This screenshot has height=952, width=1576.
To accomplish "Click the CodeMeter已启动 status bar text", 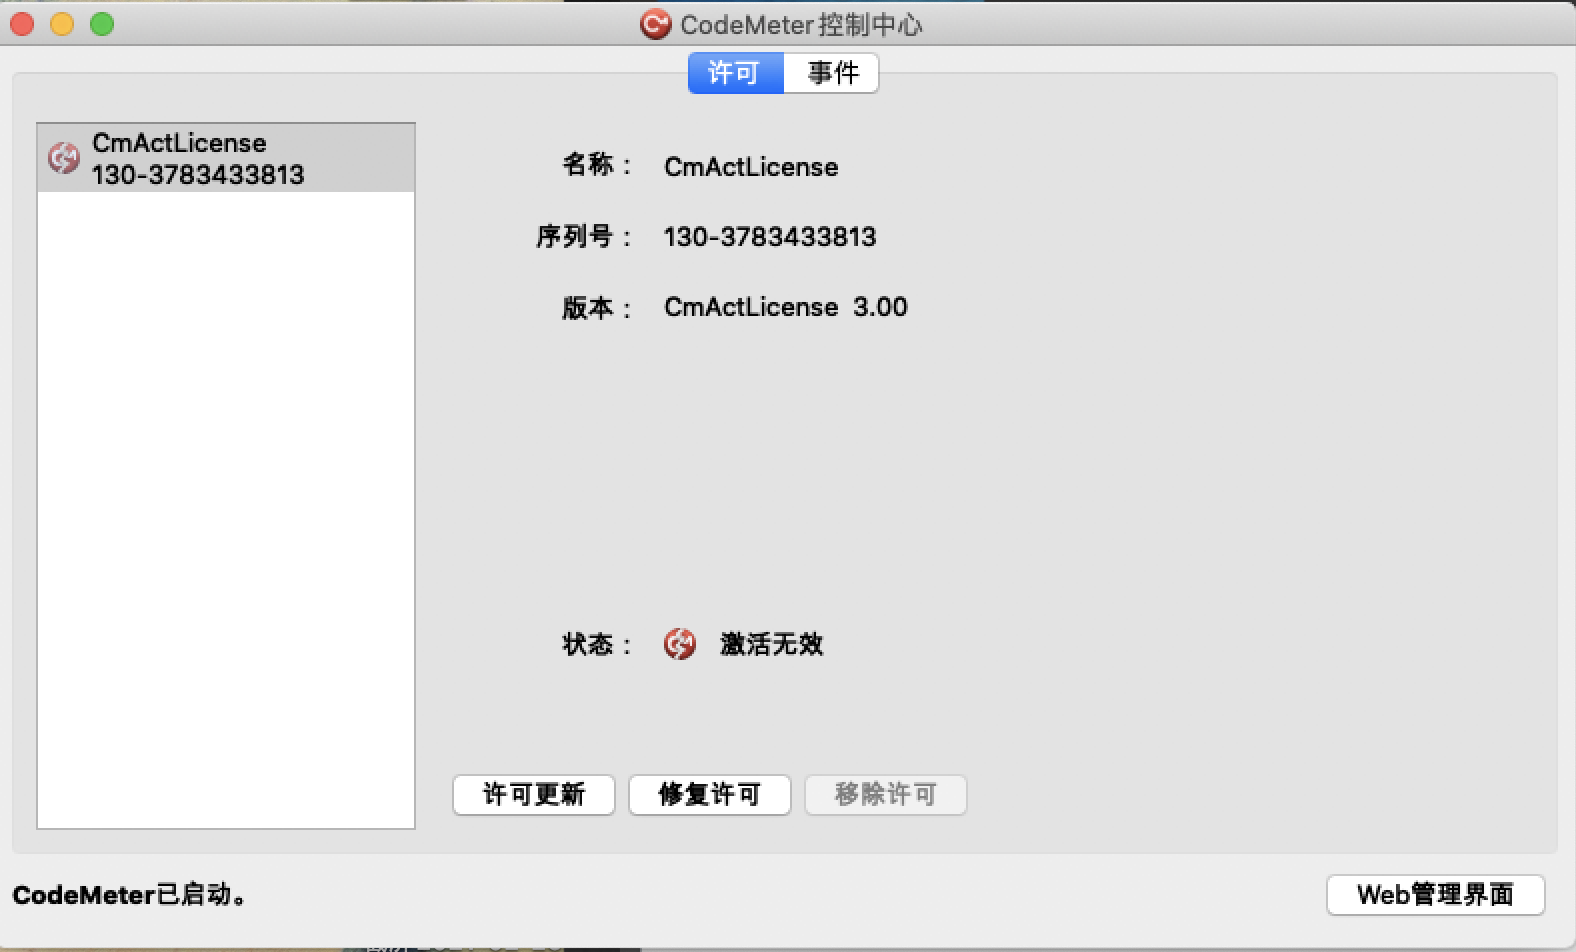I will pos(130,894).
